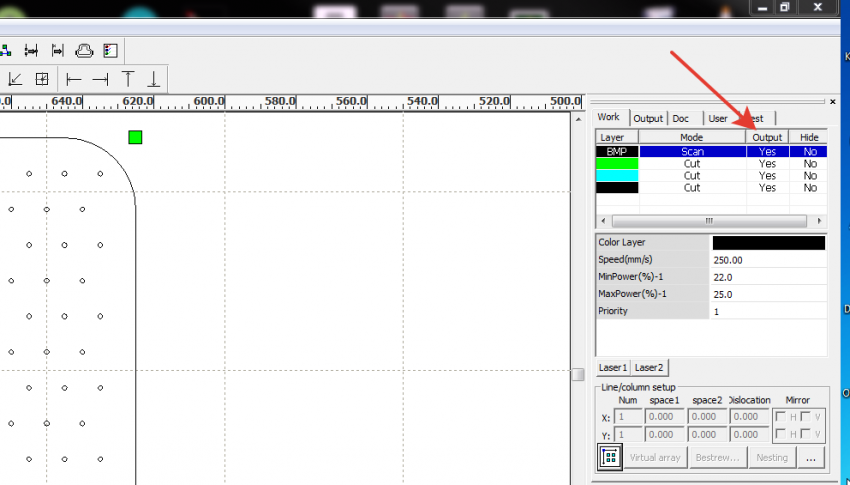Click the Nesting button
The image size is (850, 485).
pyautogui.click(x=771, y=457)
